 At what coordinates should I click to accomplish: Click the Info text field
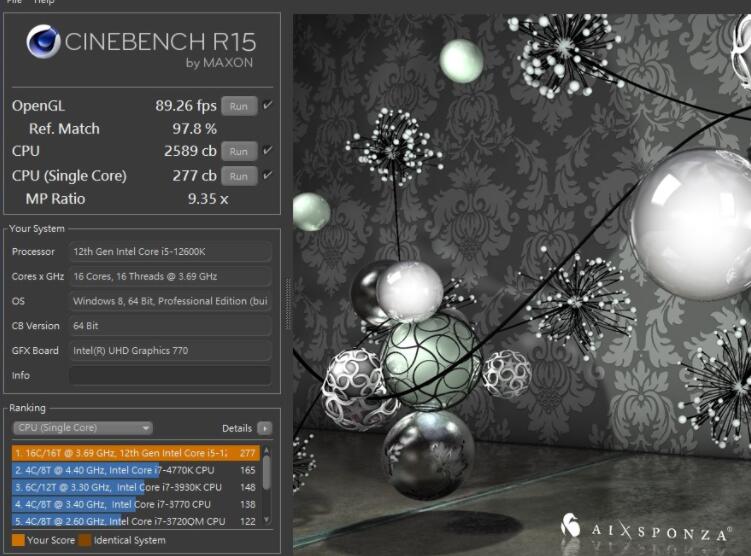169,376
